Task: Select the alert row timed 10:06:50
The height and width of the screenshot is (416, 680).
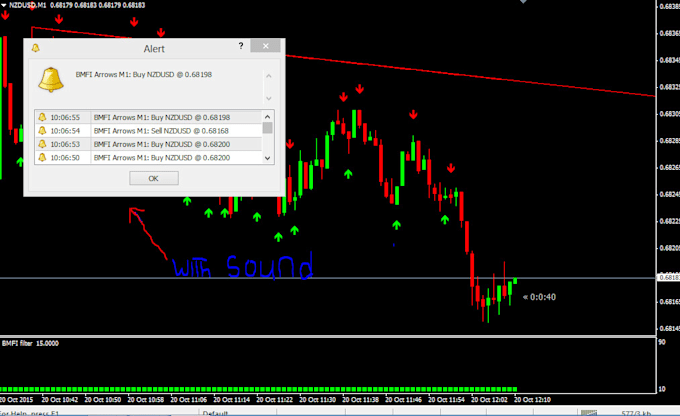Action: (148, 157)
